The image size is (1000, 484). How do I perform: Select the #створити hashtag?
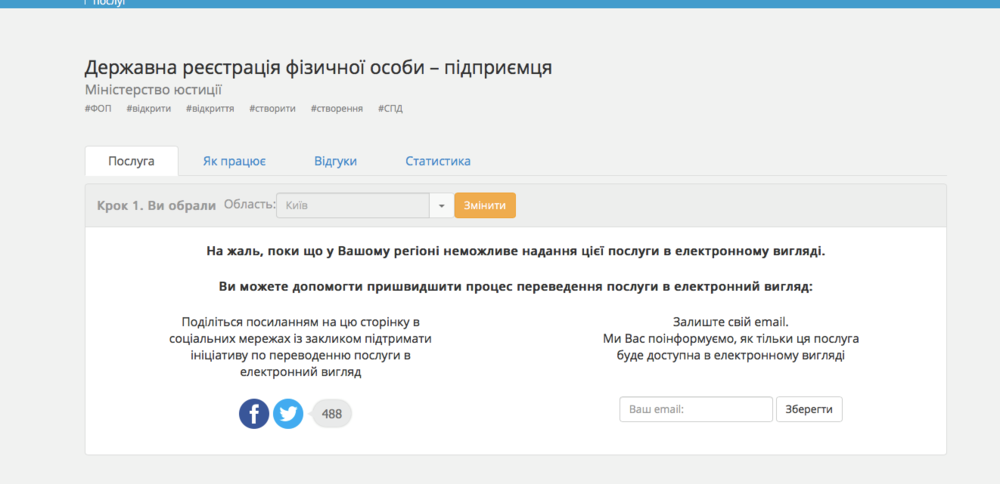point(272,108)
